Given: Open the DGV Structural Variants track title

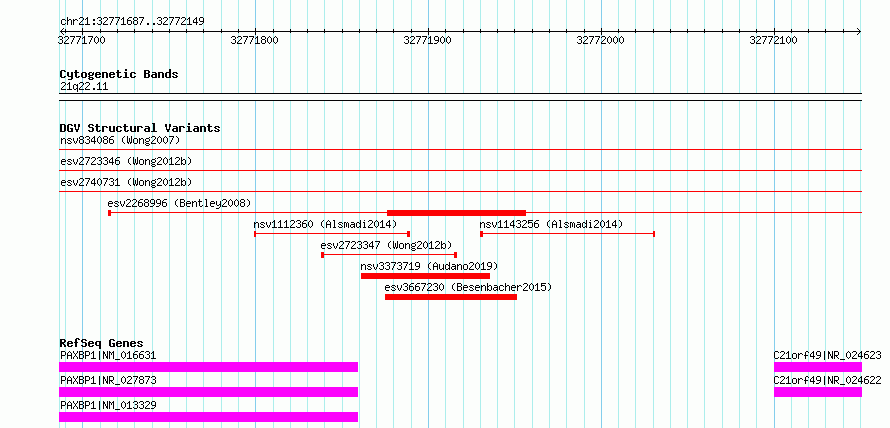Looking at the screenshot, I should pos(140,128).
